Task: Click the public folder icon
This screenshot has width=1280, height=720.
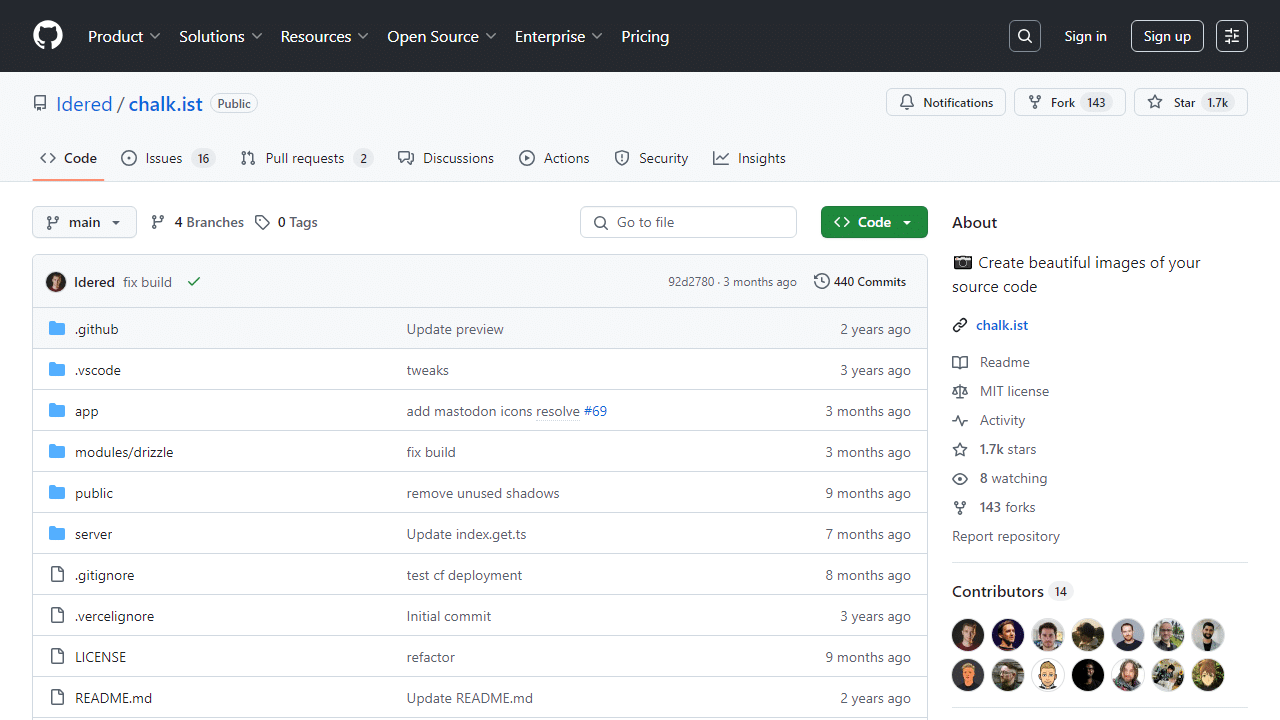Action: pos(57,493)
